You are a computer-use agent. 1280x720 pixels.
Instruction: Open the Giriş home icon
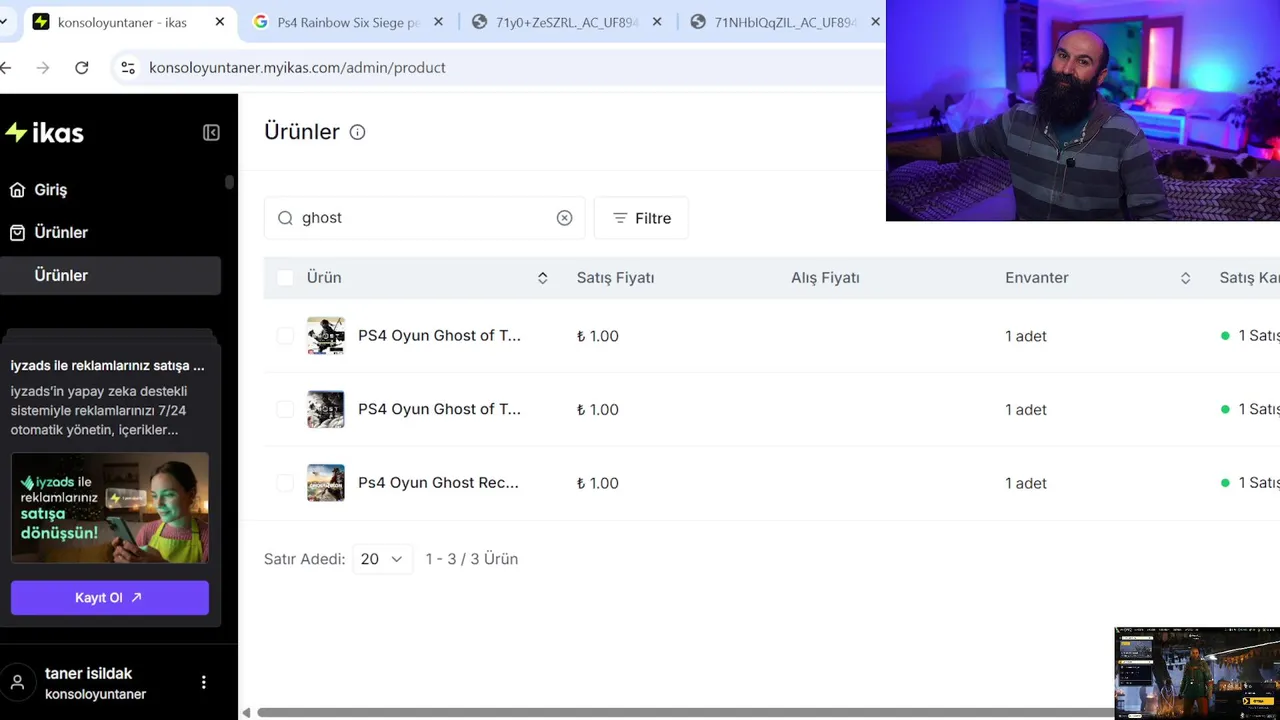coord(17,190)
